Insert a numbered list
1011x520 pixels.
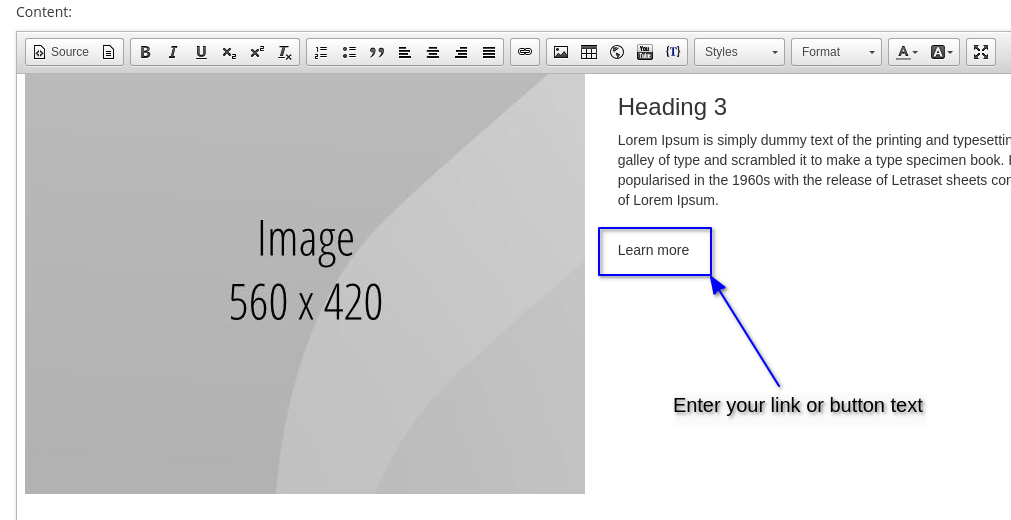[321, 52]
